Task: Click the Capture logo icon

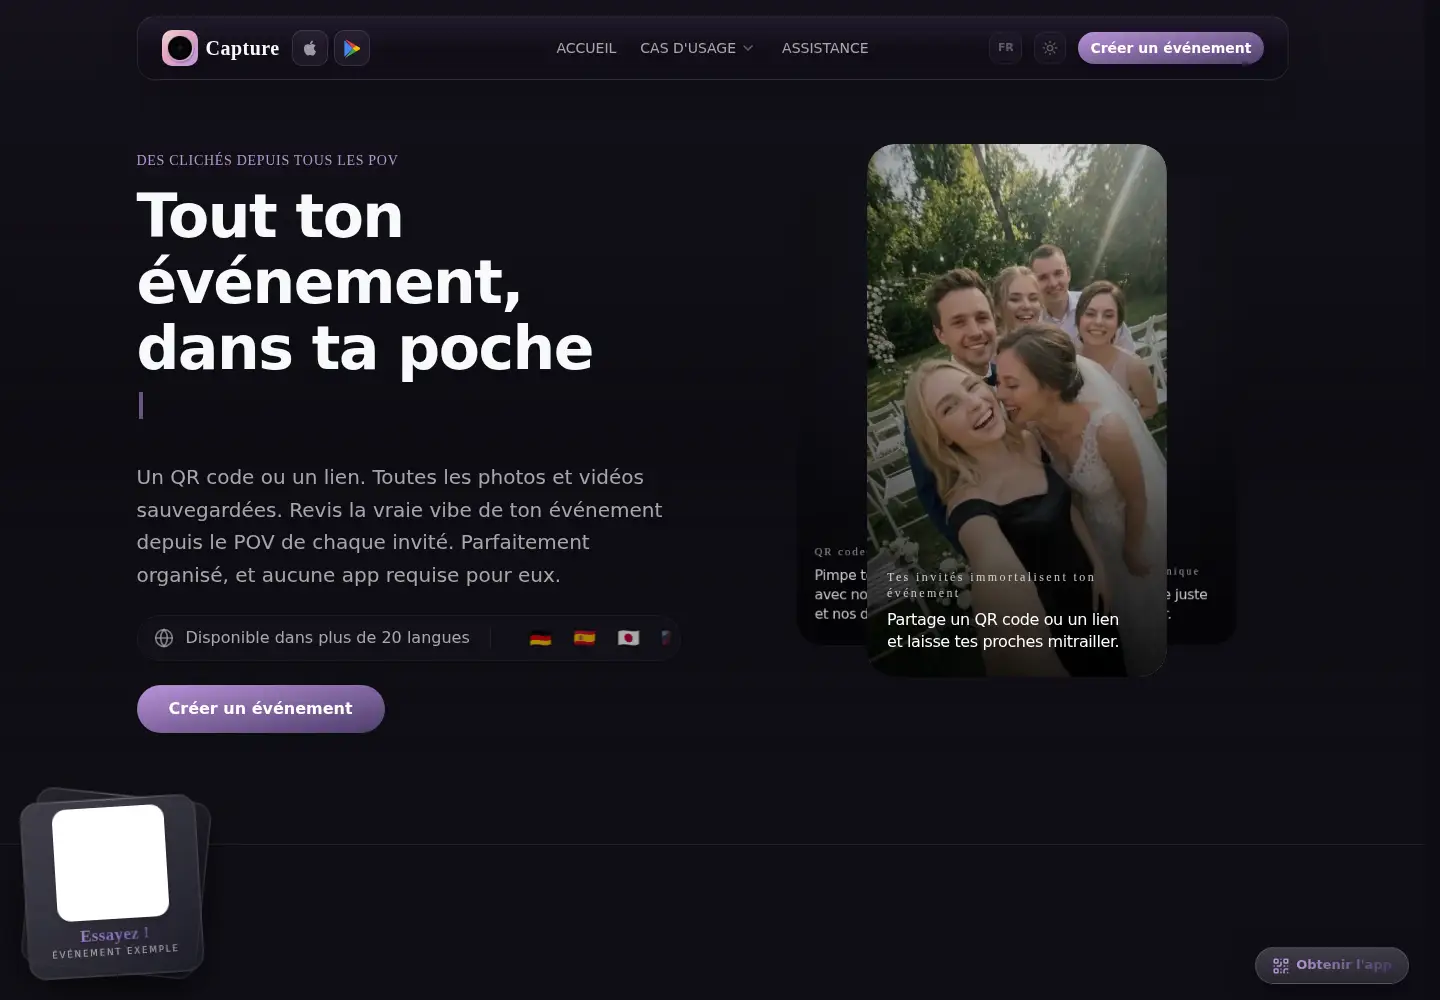Action: [x=180, y=48]
